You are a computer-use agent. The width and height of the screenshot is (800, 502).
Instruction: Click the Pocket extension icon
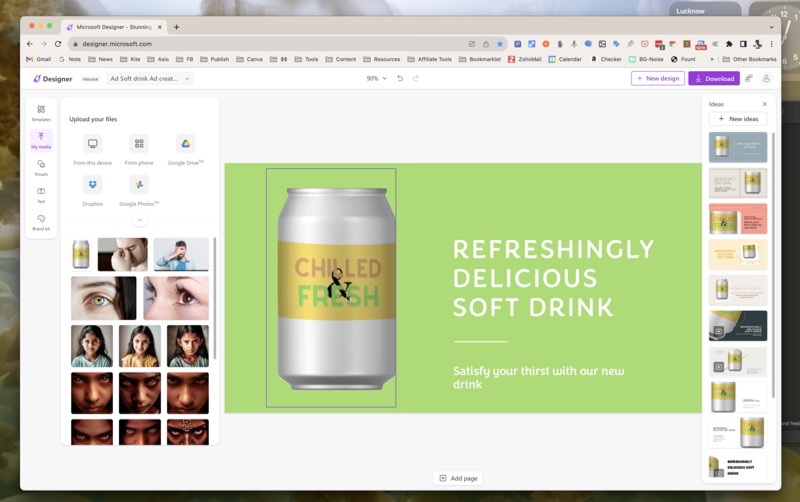(644, 44)
